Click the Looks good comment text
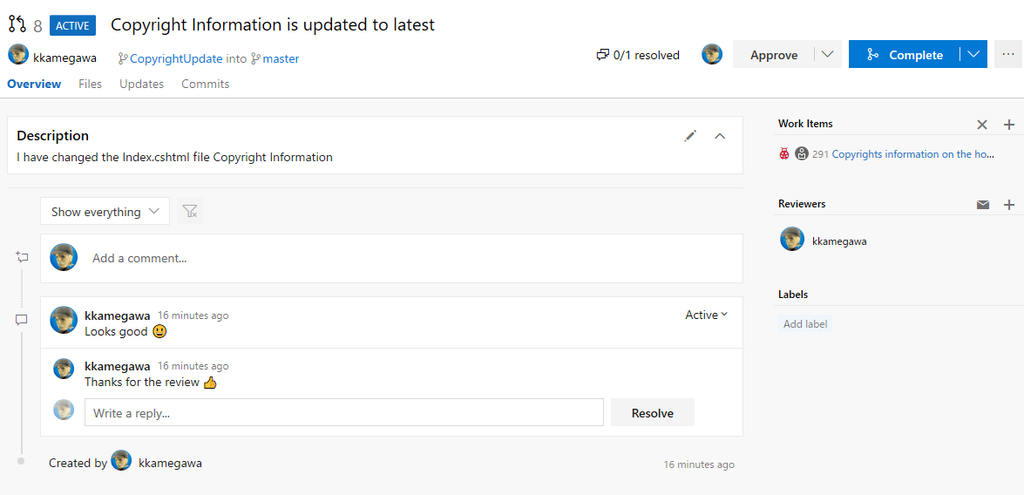The width and height of the screenshot is (1024, 495). tap(116, 332)
